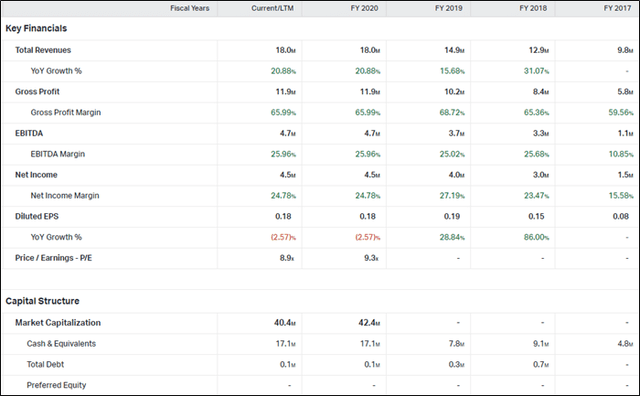Select FY 2020 market cap 42.4M
The width and height of the screenshot is (640, 396).
point(369,323)
